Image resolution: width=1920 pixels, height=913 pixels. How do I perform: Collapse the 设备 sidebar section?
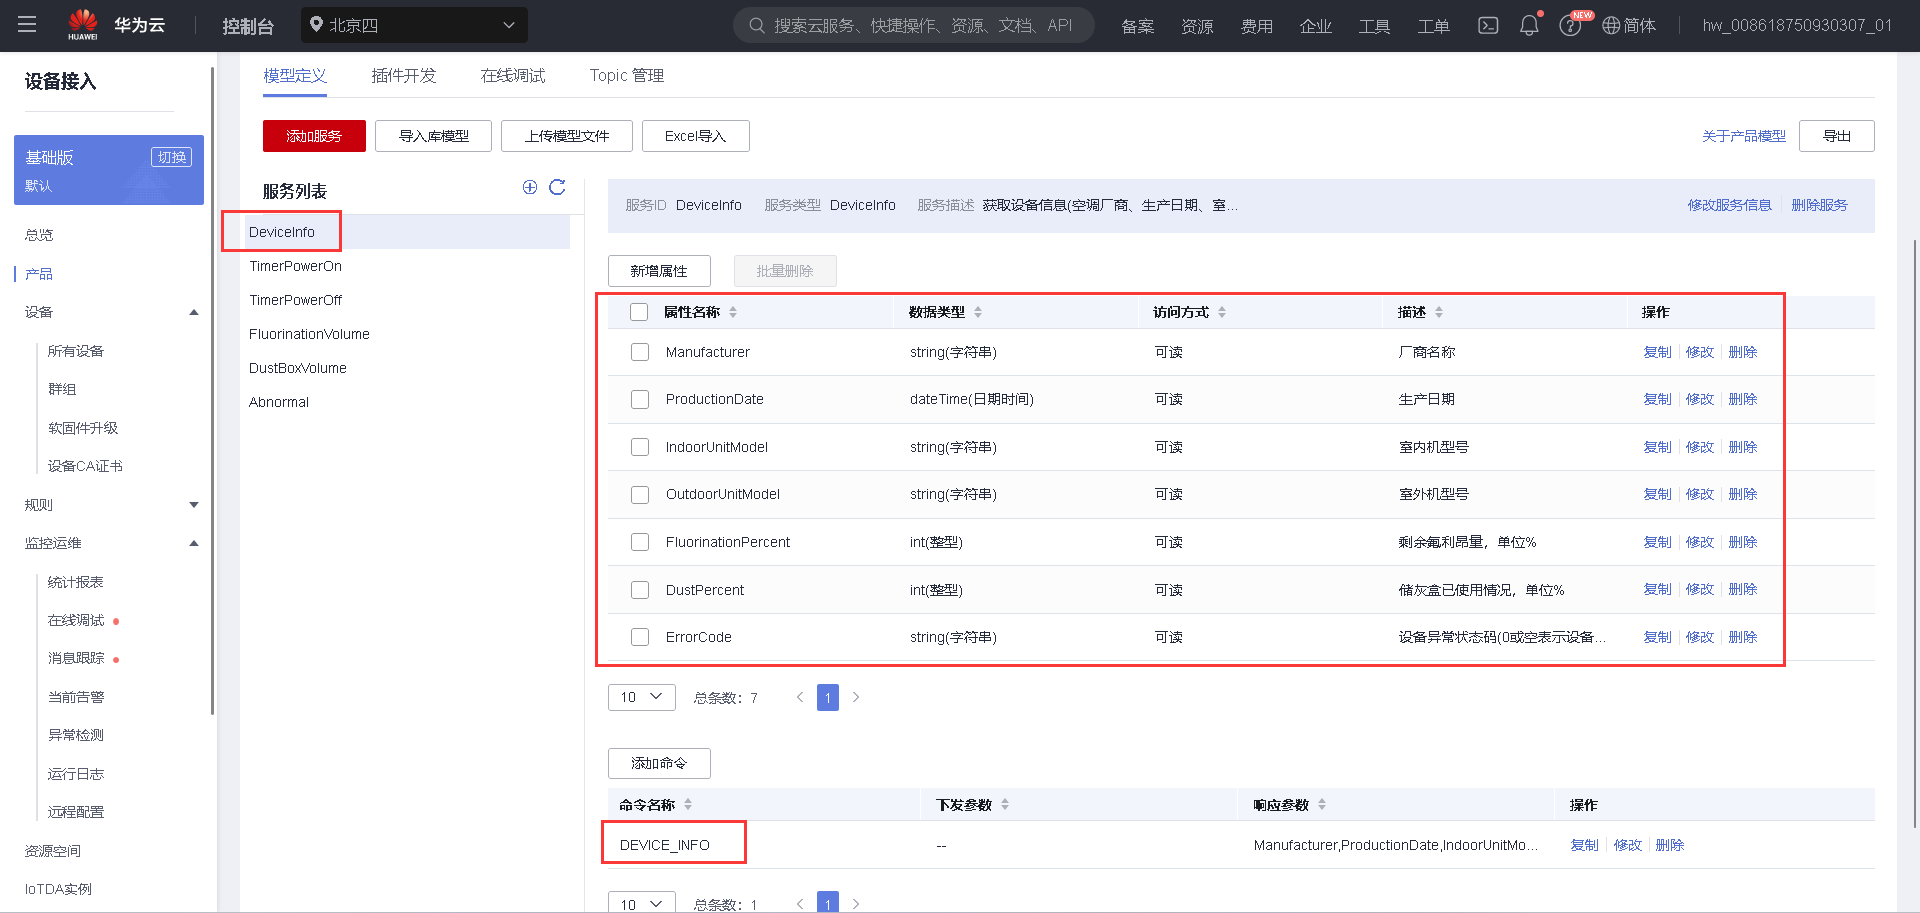tap(194, 312)
